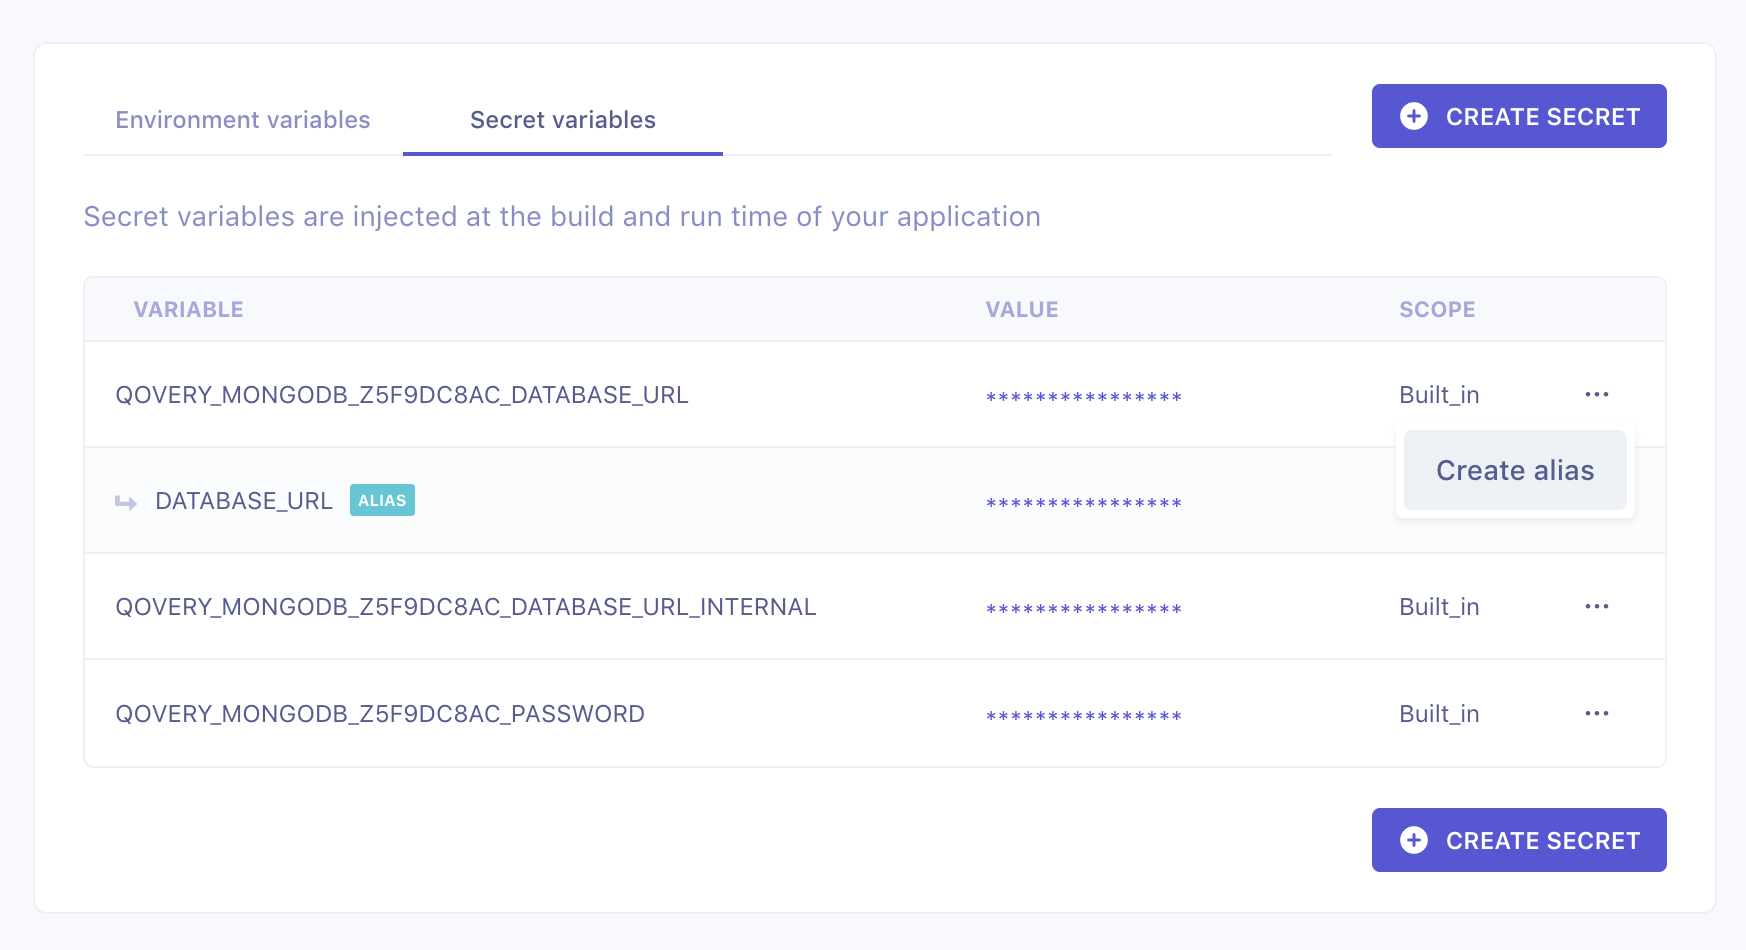Choose Create alias from the popup menu
Viewport: 1746px width, 950px height.
pos(1514,470)
